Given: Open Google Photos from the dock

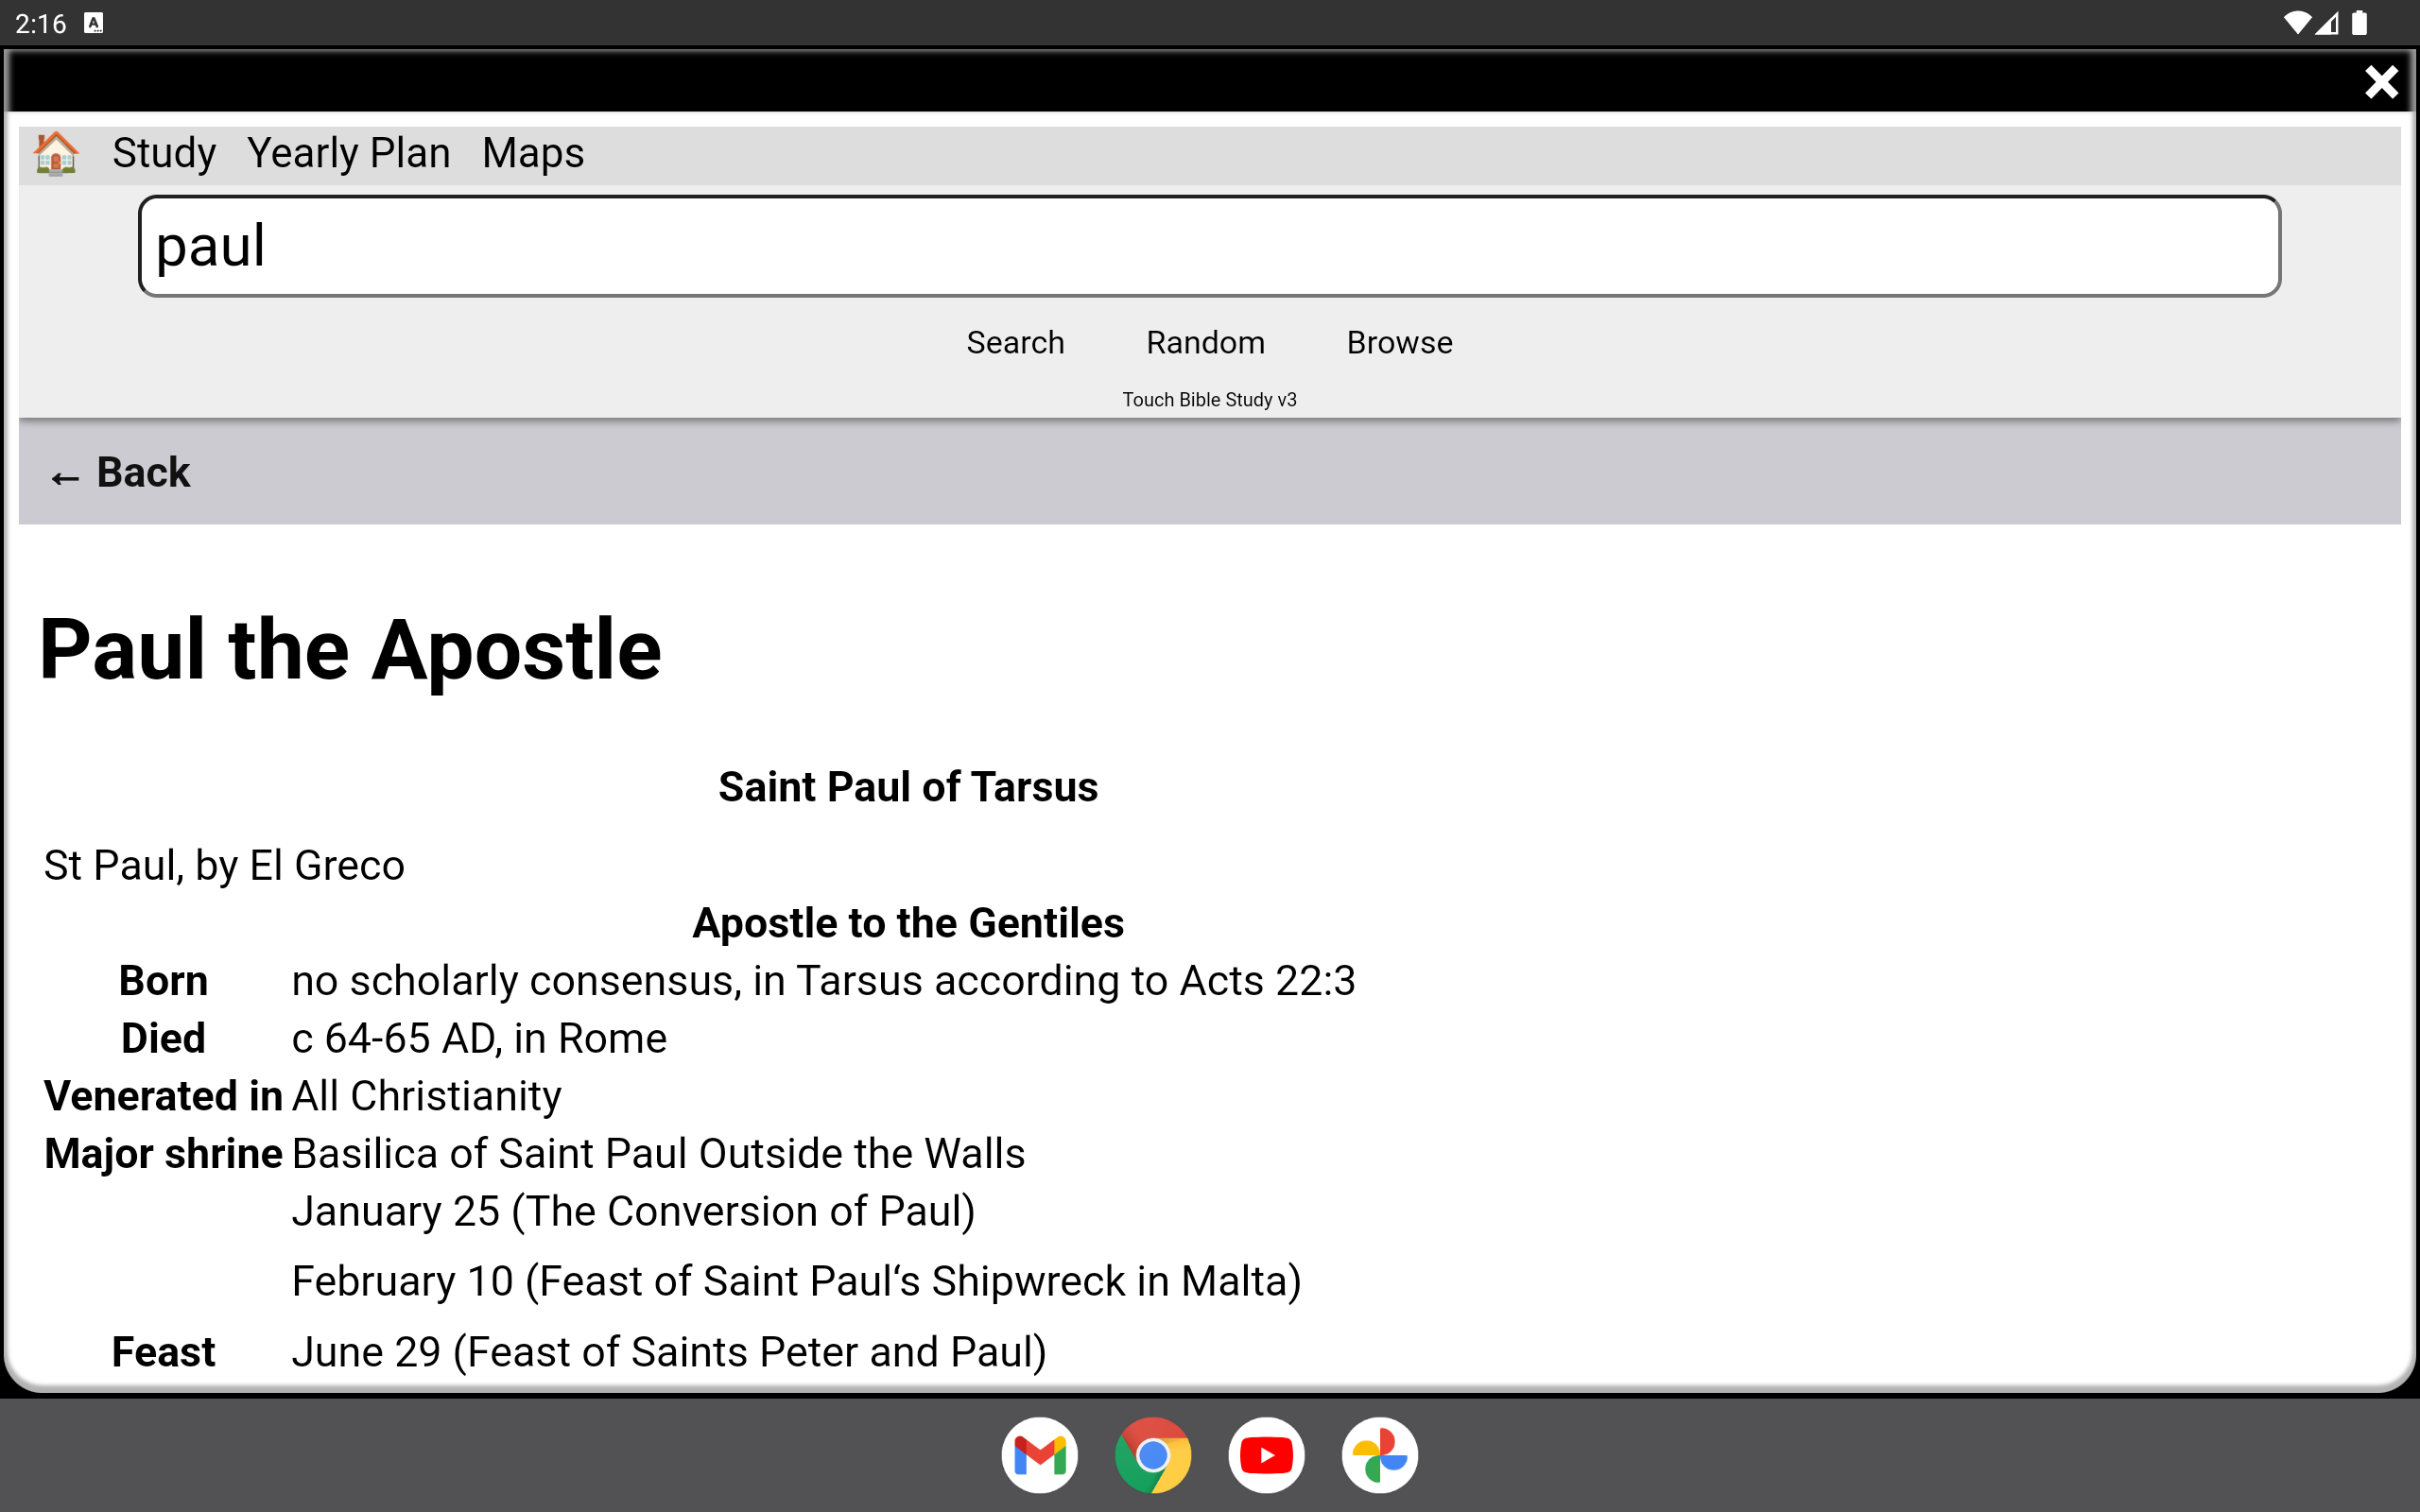Looking at the screenshot, I should pyautogui.click(x=1380, y=1455).
